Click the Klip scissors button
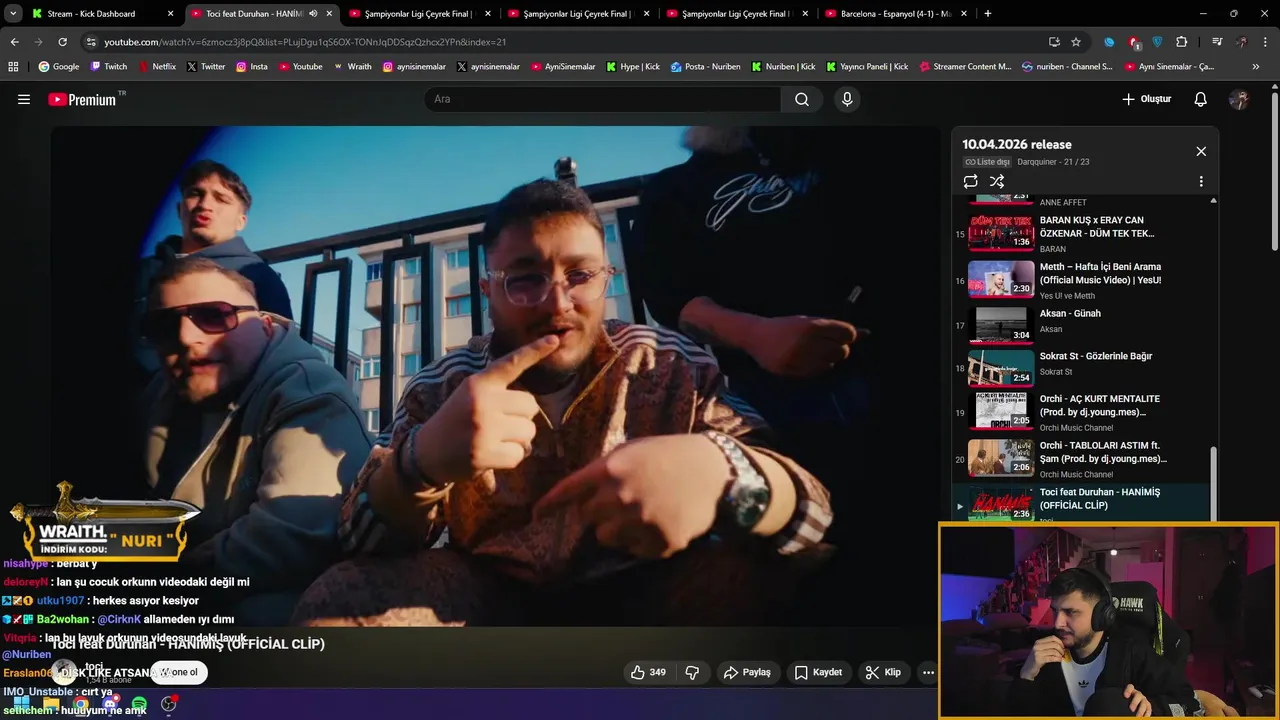This screenshot has height=720, width=1280. click(883, 672)
